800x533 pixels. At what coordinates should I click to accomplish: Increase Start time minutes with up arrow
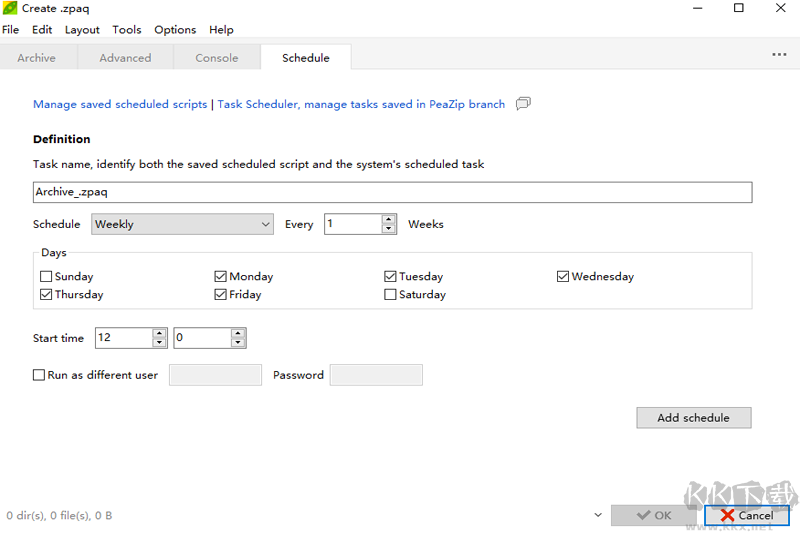[x=238, y=333]
